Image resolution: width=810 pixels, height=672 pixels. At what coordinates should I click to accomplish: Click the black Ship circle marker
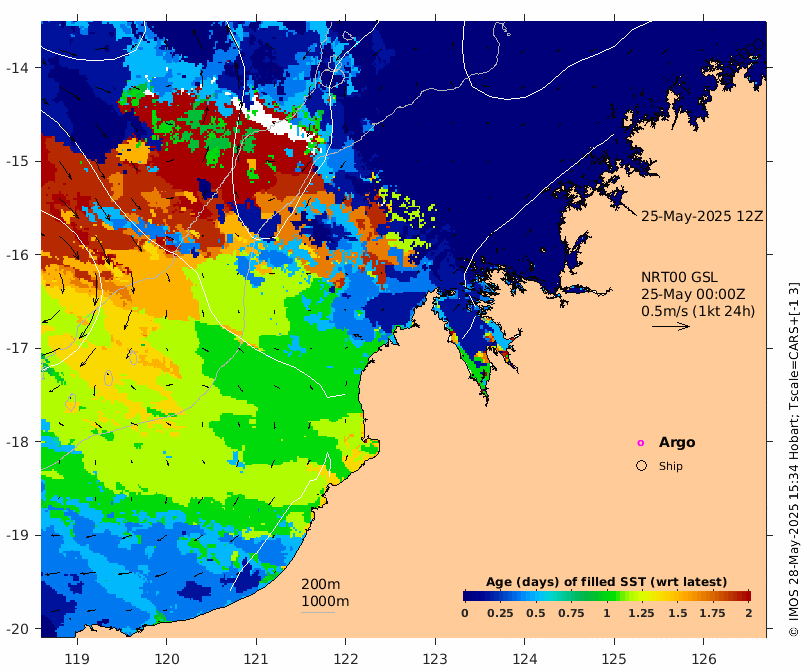[x=641, y=465]
